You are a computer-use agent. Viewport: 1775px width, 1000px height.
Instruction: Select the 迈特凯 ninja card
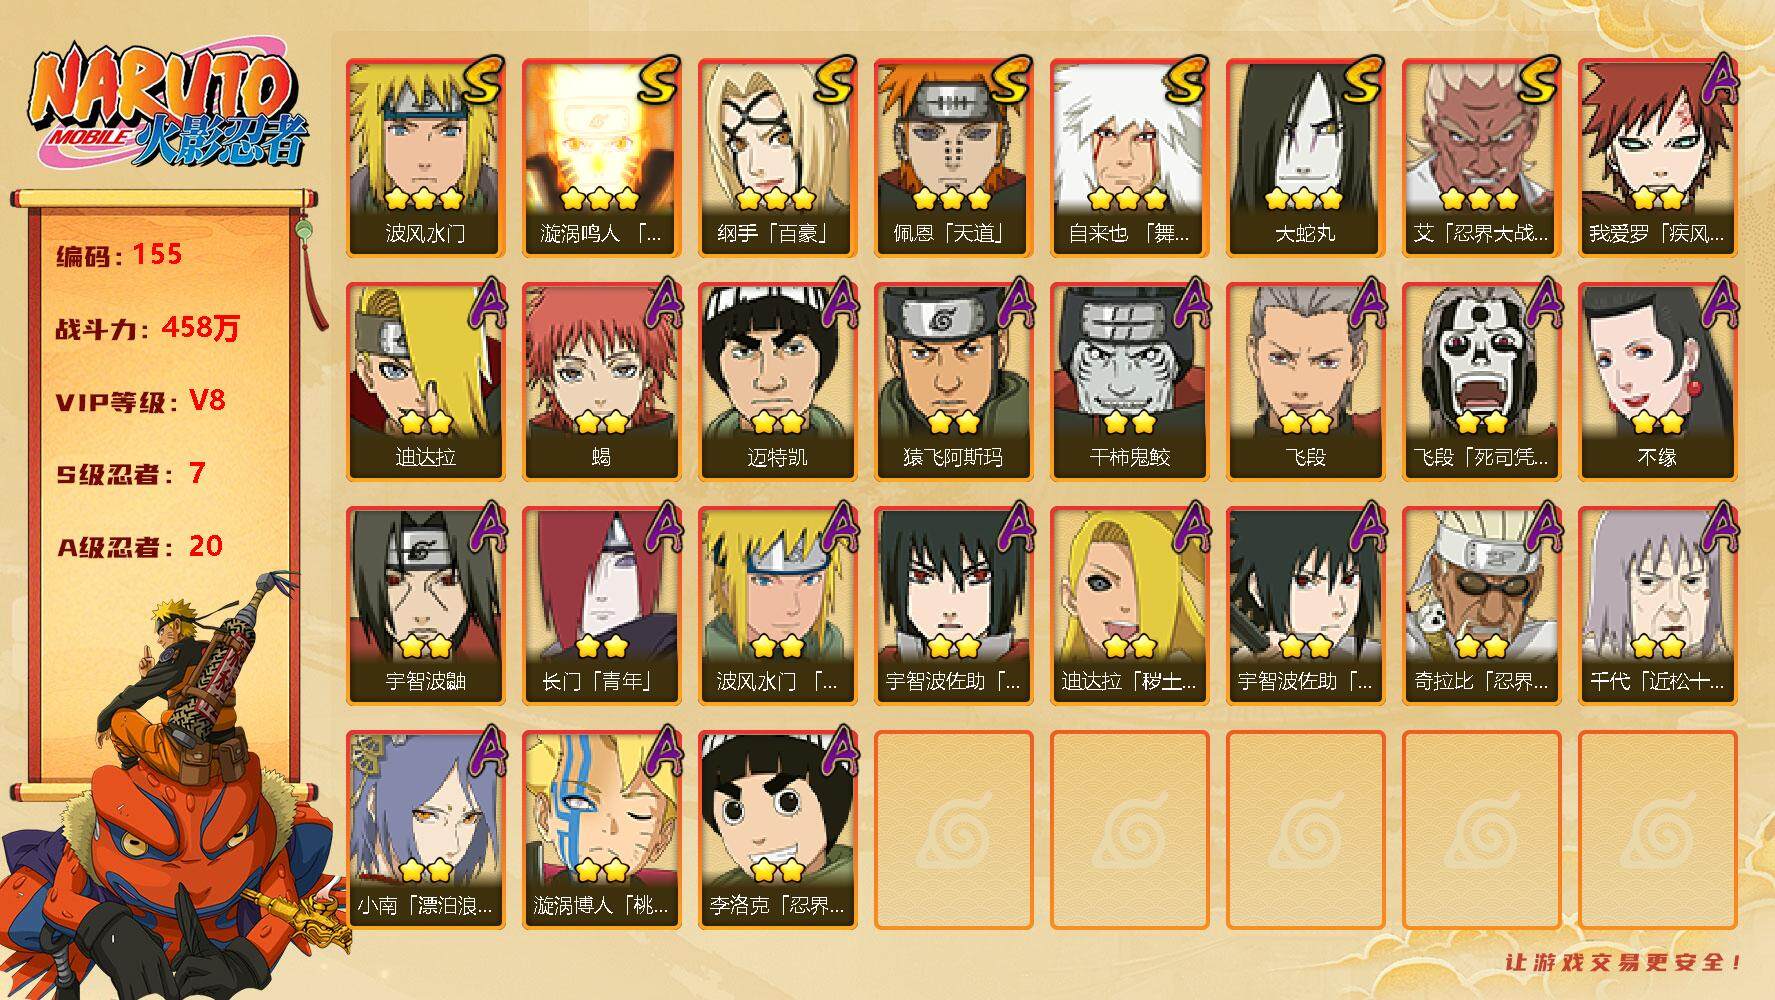778,382
